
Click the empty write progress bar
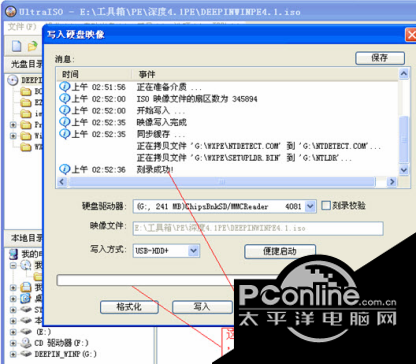pos(145,280)
